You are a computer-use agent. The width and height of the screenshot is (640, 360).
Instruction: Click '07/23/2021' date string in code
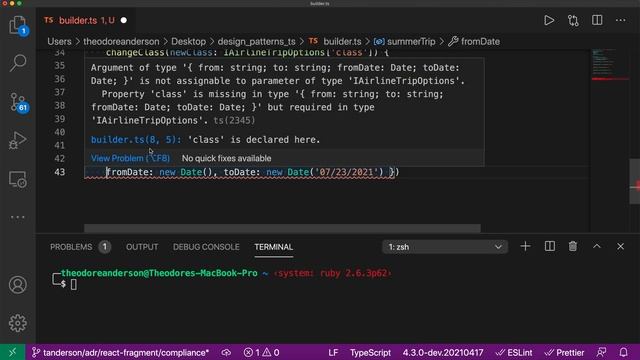[x=347, y=172]
